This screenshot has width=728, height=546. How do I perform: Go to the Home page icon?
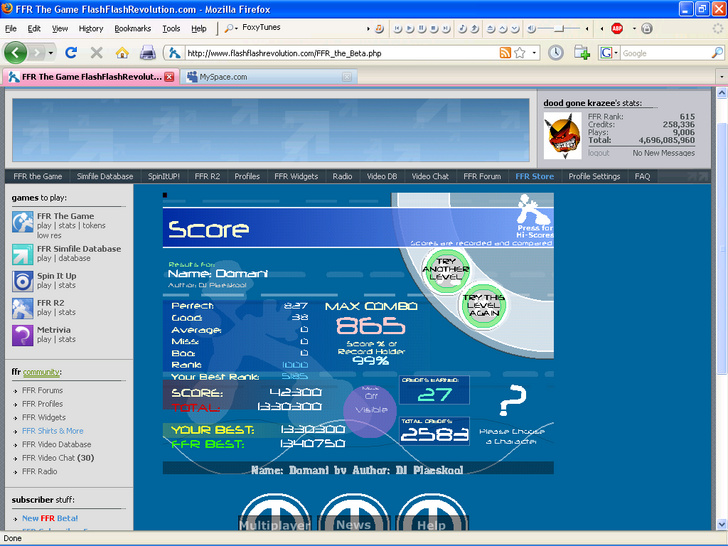click(122, 52)
